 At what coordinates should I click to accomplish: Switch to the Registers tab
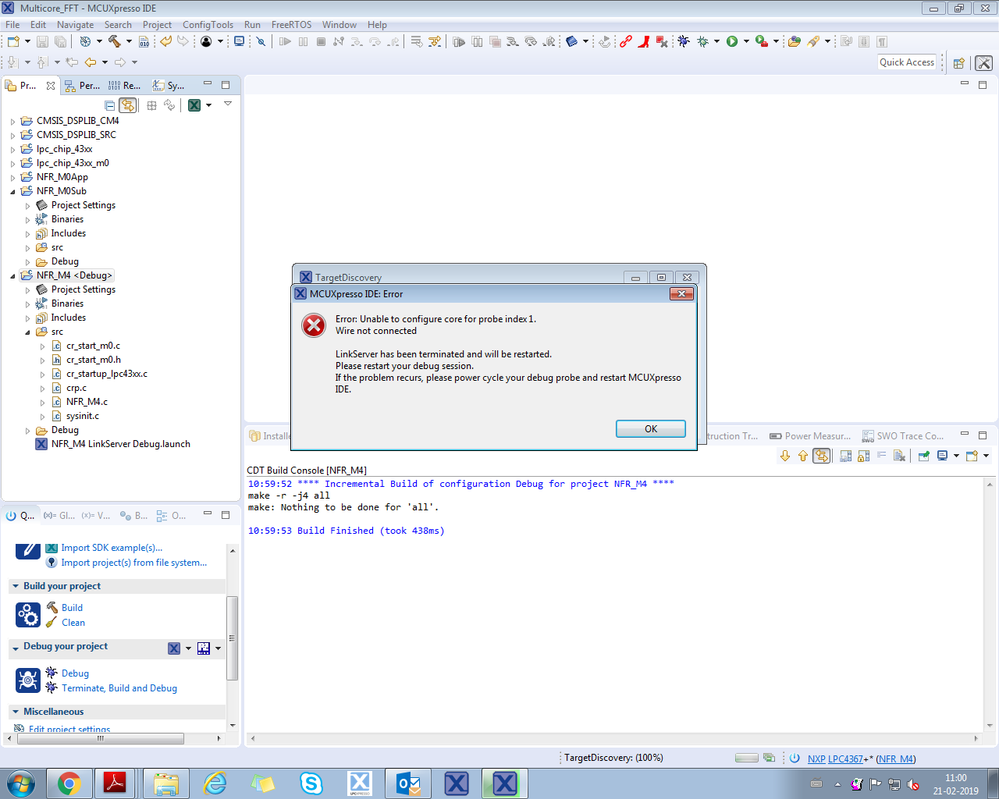(x=125, y=85)
